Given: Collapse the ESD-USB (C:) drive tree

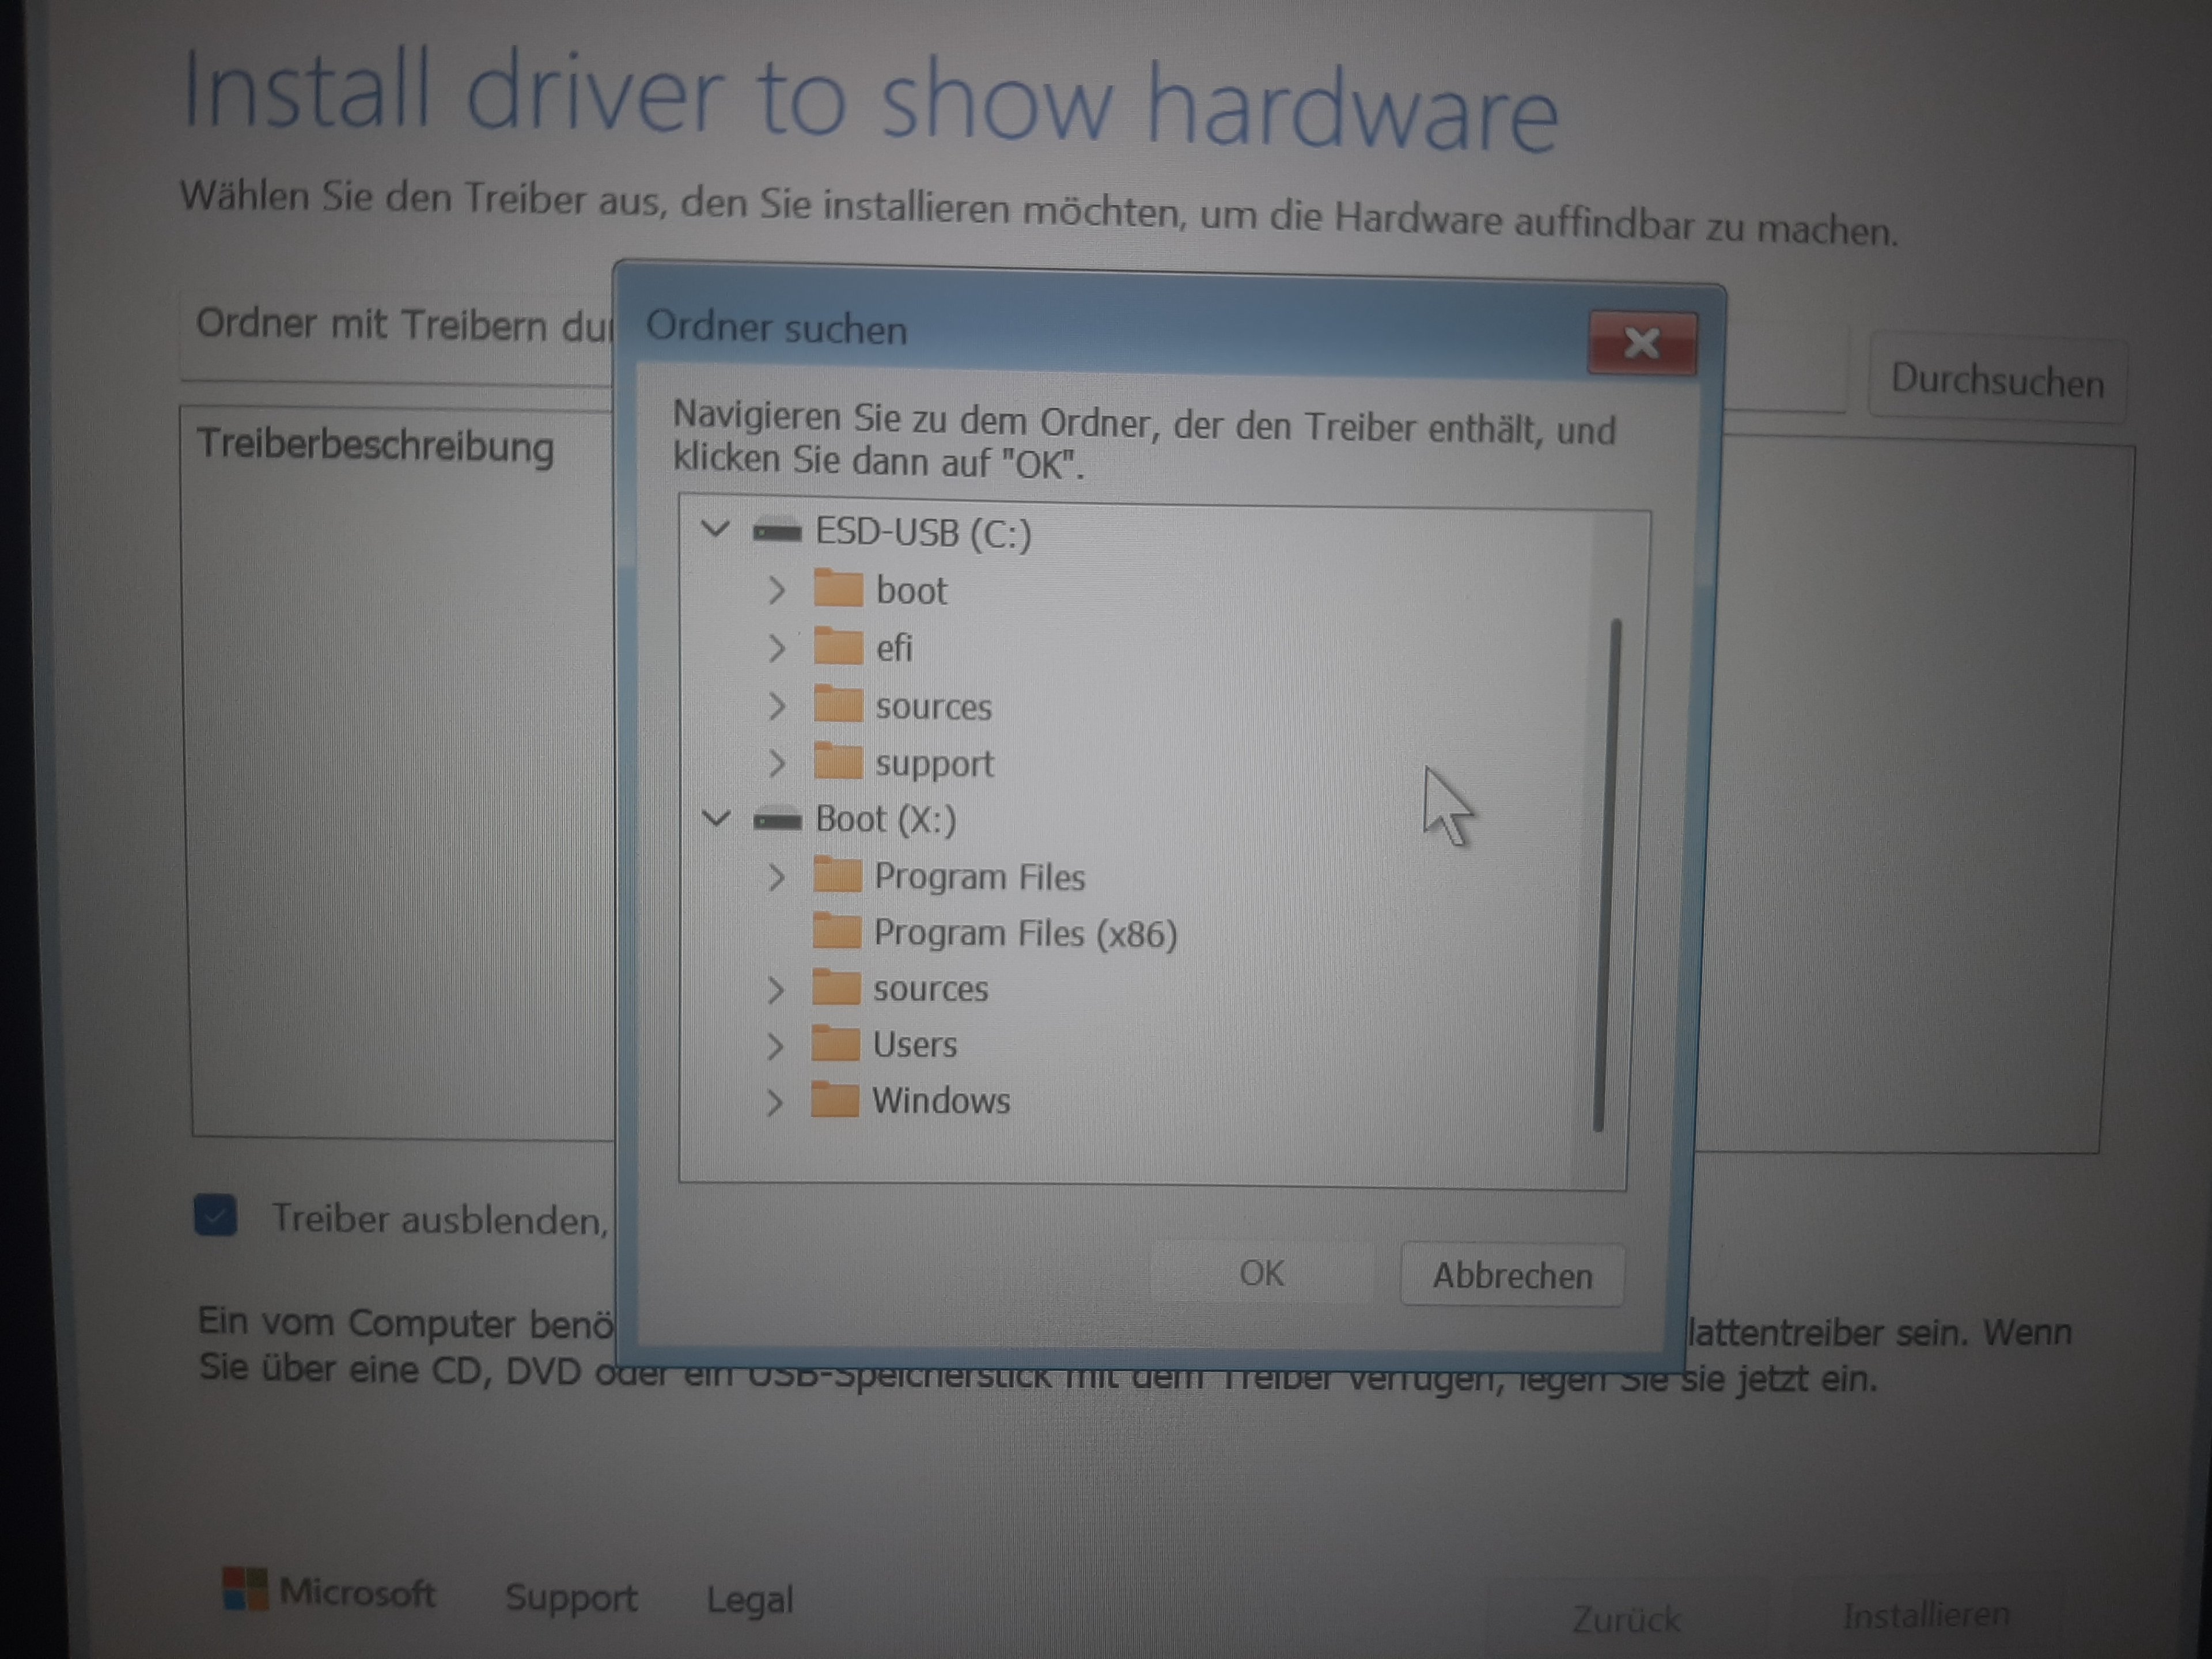Looking at the screenshot, I should pos(715,528).
